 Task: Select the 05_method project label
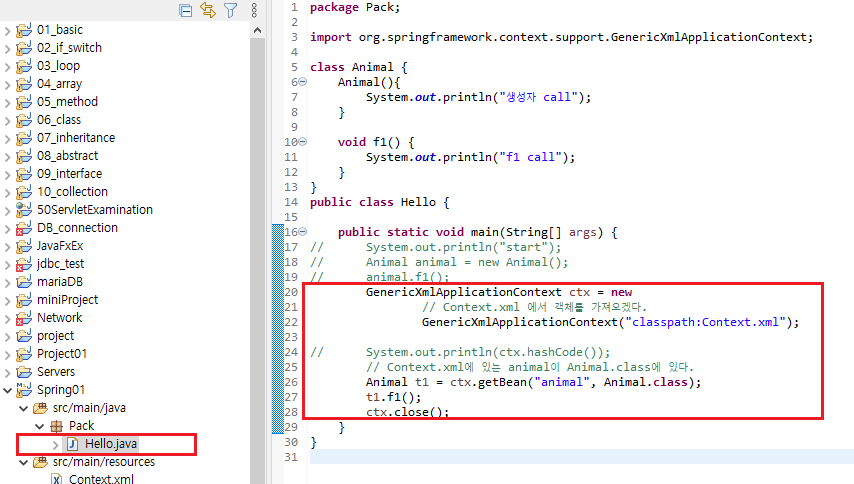tap(68, 102)
